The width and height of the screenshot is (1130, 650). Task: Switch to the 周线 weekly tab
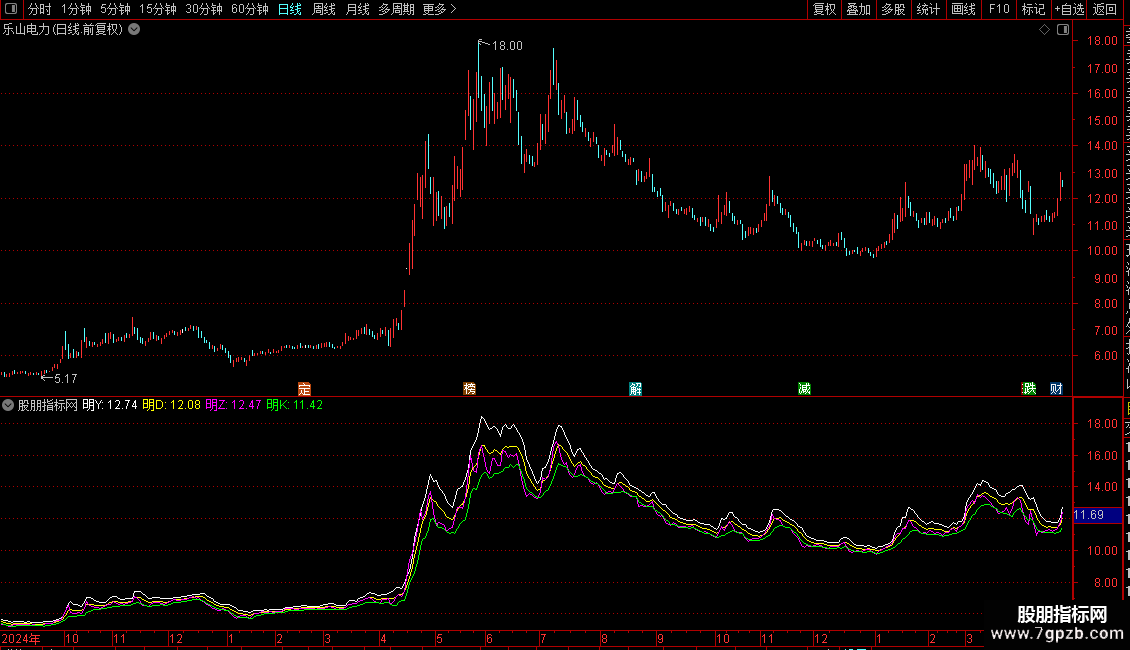tap(324, 9)
